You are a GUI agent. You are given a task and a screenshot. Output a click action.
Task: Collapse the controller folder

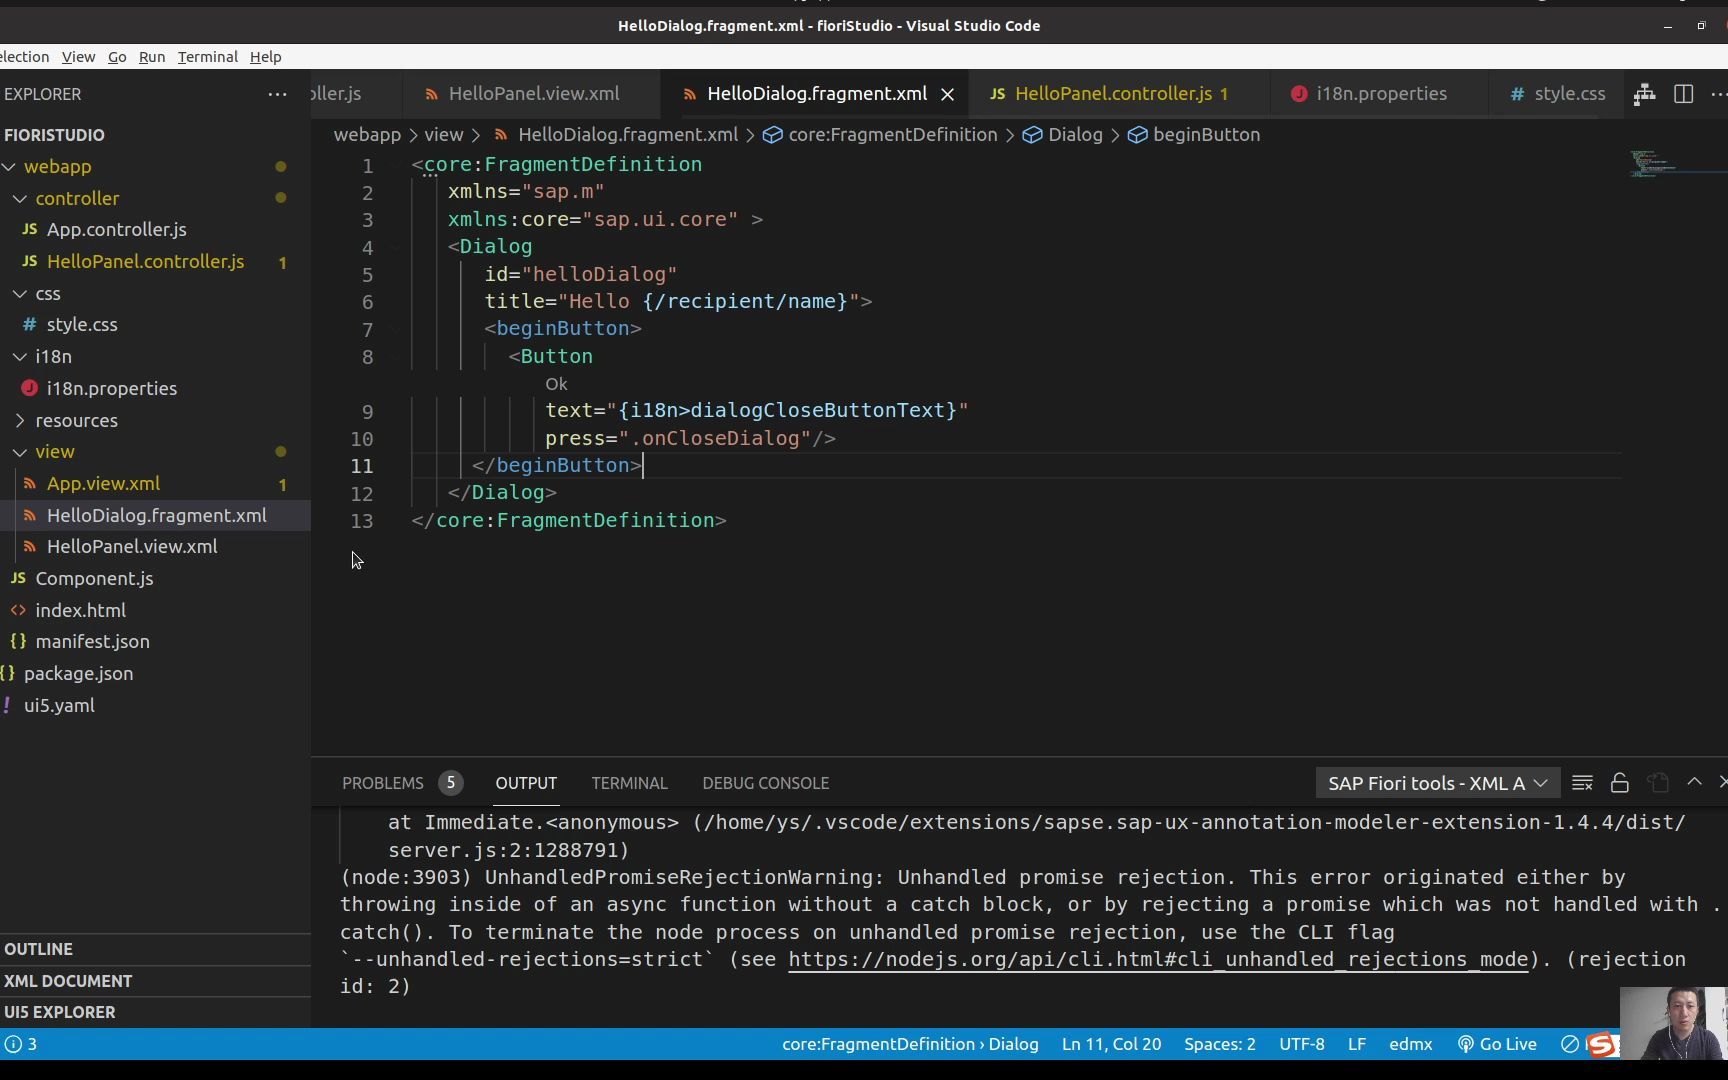coord(20,198)
